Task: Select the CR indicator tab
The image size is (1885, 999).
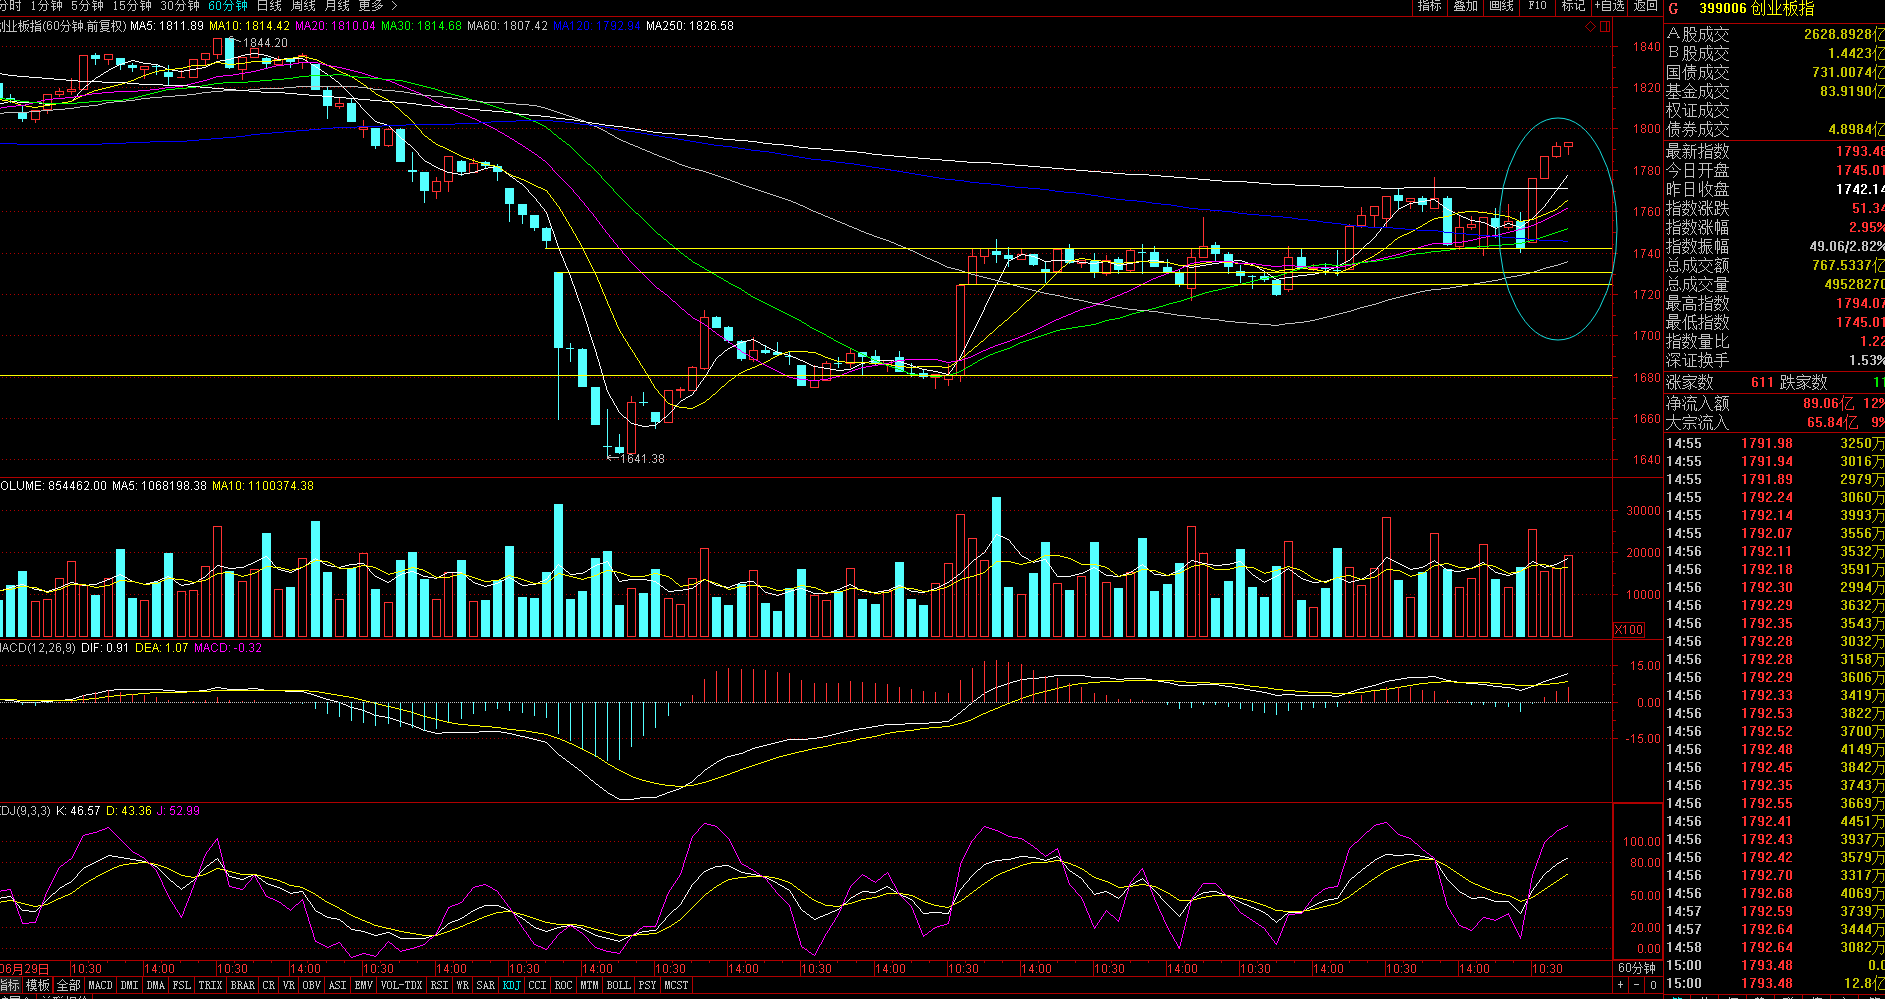Action: [268, 985]
